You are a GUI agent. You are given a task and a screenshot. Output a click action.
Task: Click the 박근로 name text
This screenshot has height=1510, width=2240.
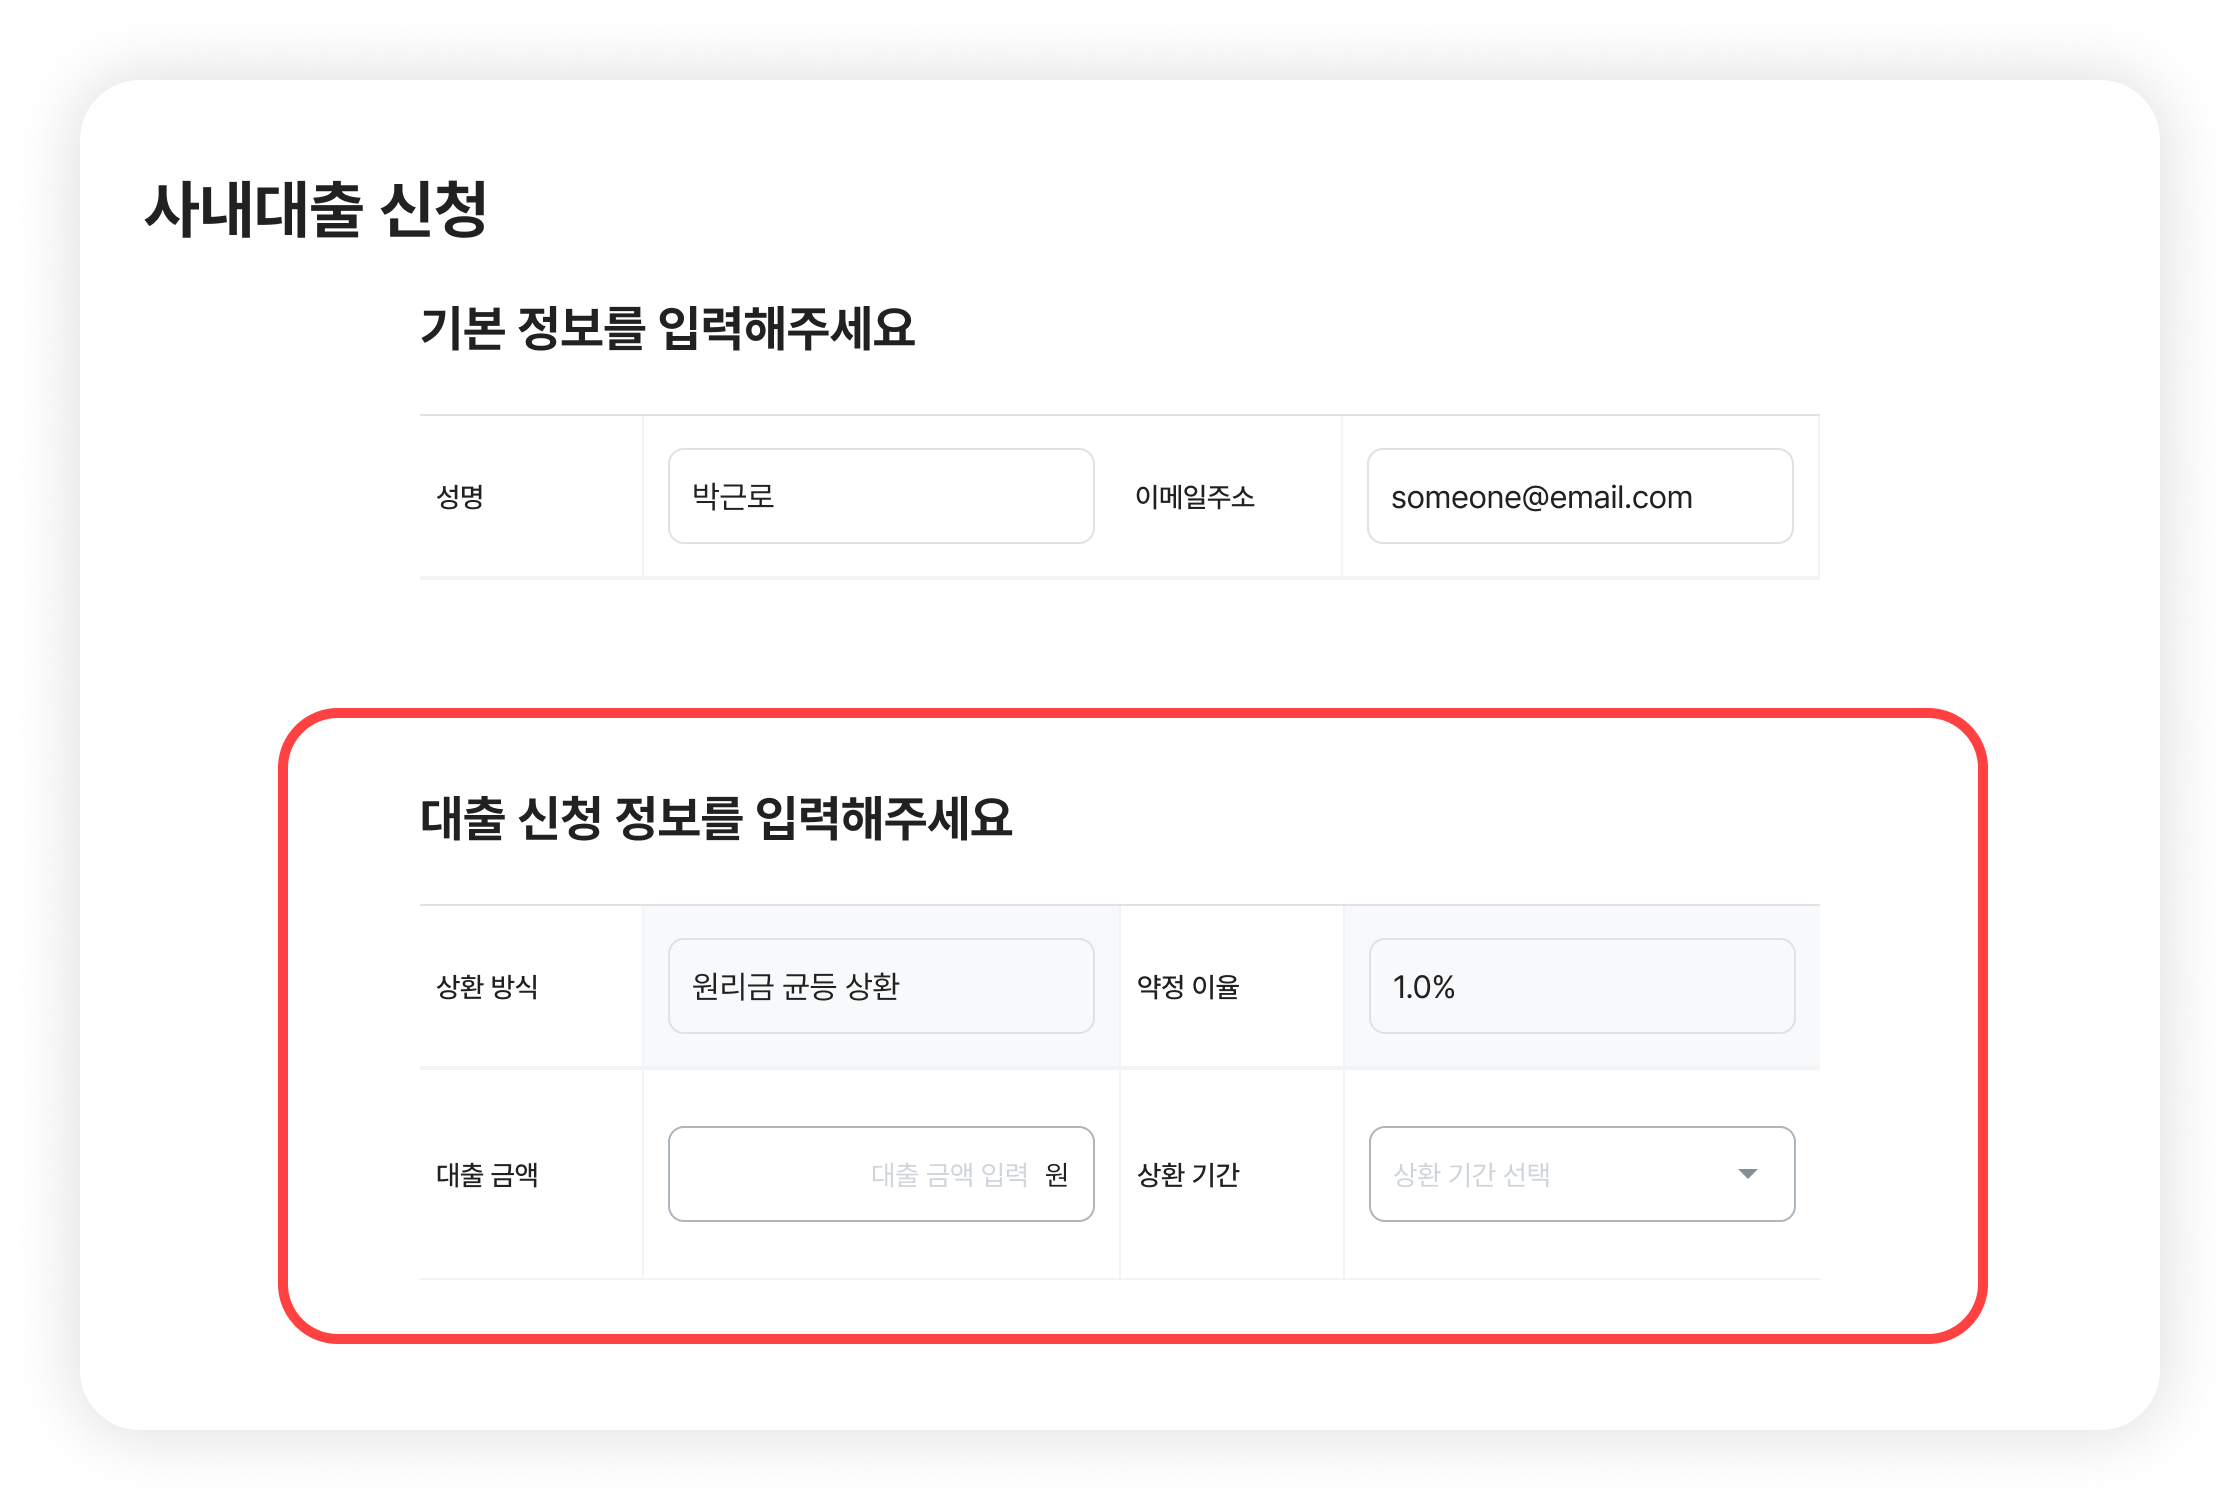(x=733, y=497)
